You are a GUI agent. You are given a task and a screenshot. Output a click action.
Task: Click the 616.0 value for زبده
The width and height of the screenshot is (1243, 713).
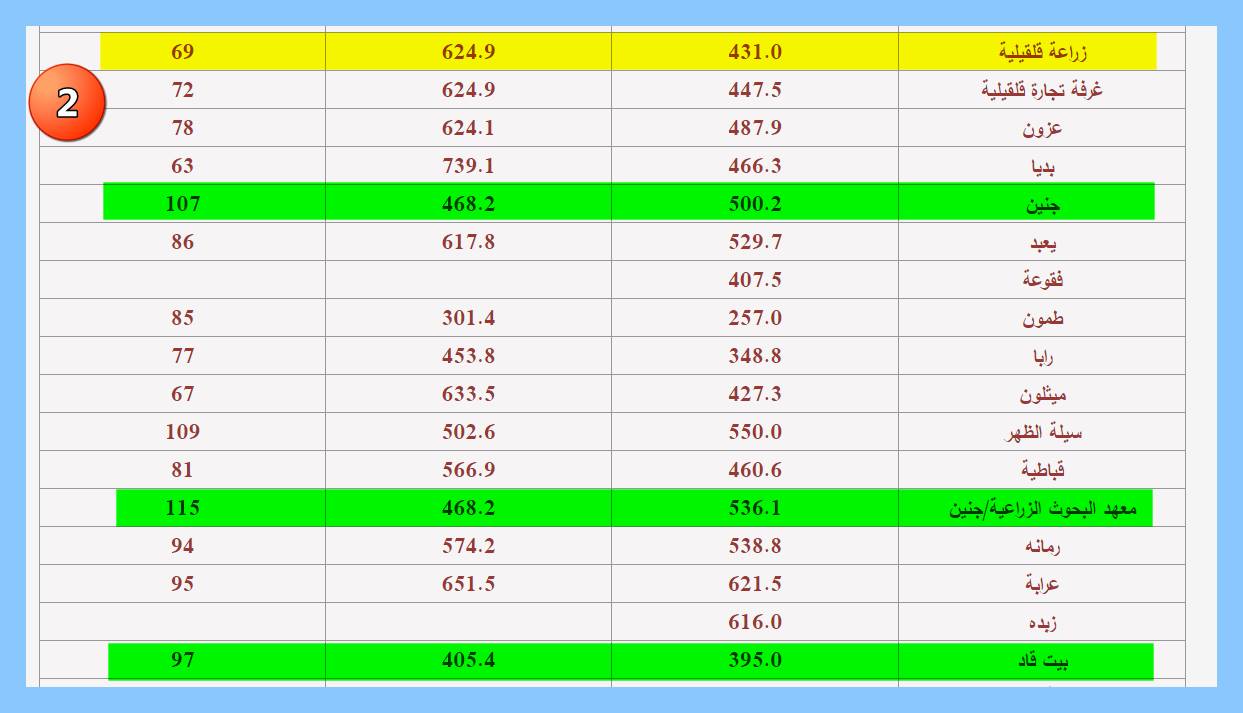[x=754, y=622]
